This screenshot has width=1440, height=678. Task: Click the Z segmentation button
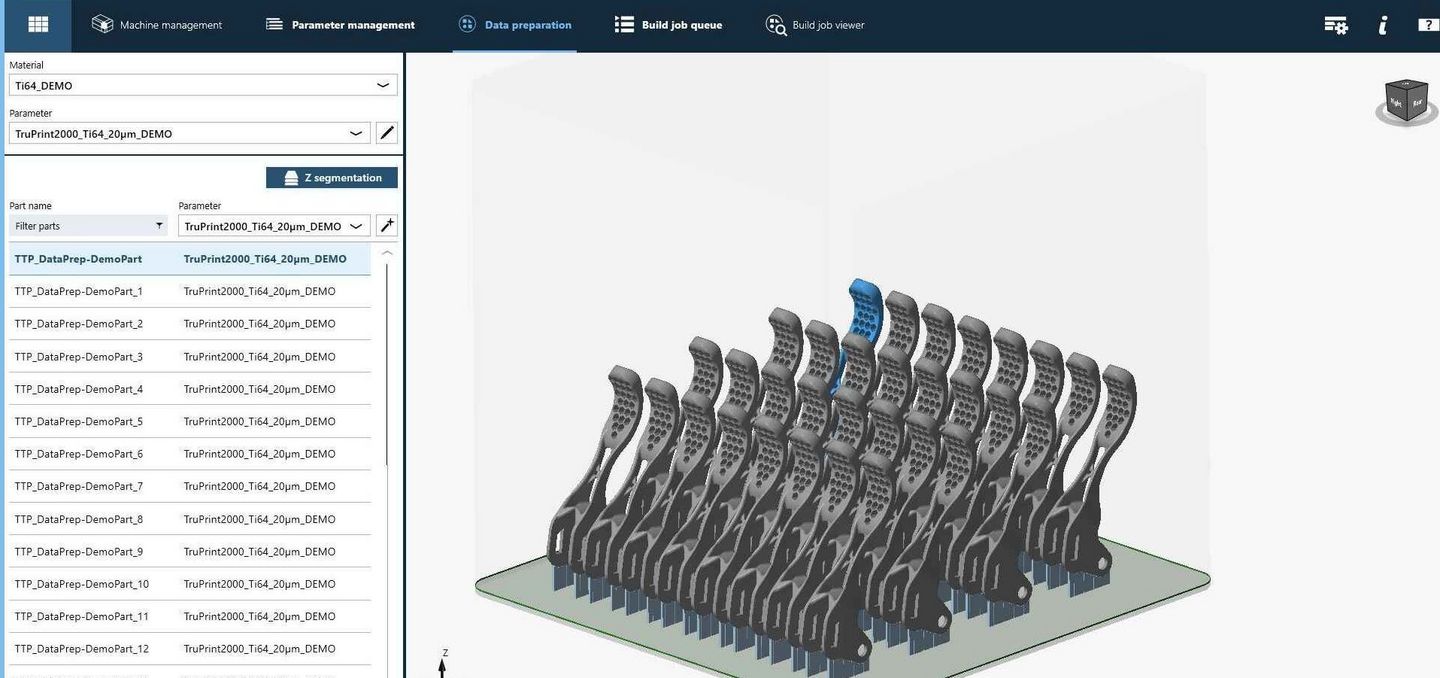coord(332,178)
